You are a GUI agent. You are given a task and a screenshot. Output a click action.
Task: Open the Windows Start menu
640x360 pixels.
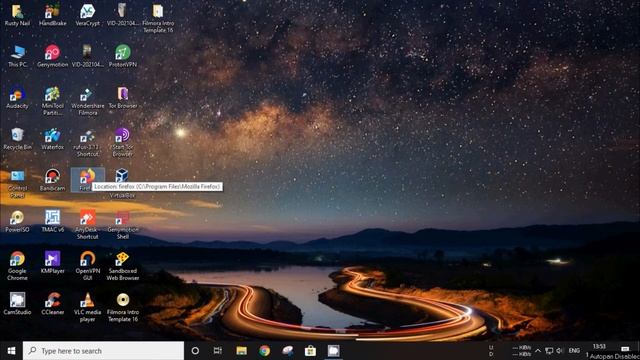(x=11, y=351)
